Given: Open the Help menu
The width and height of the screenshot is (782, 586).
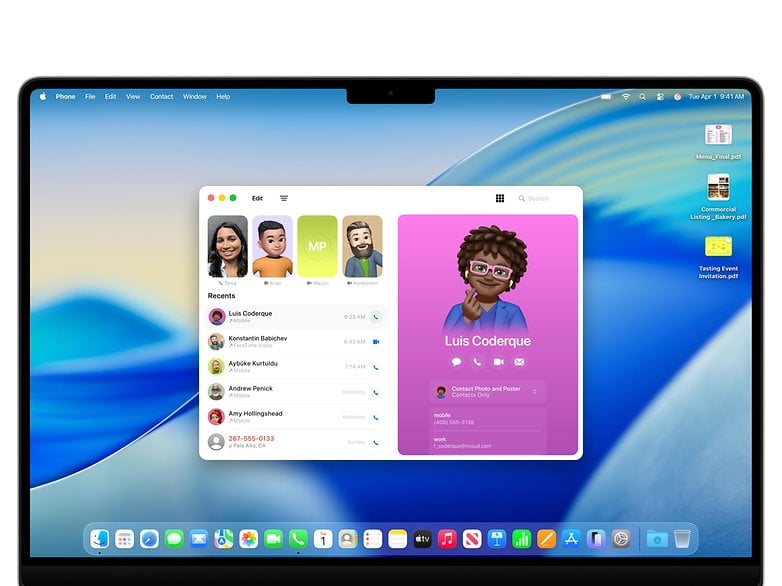Looking at the screenshot, I should (x=223, y=96).
